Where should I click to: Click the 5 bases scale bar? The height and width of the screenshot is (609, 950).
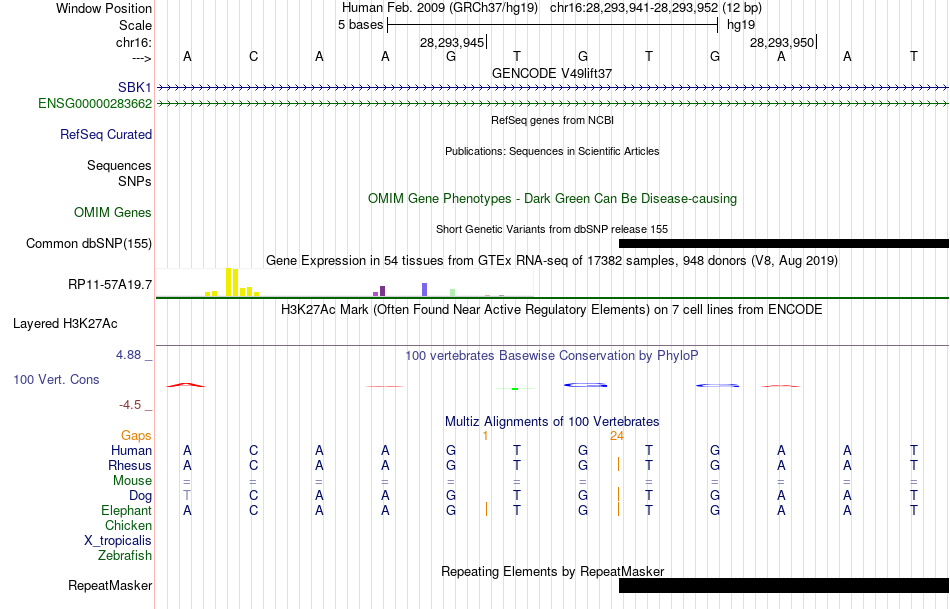[553, 25]
